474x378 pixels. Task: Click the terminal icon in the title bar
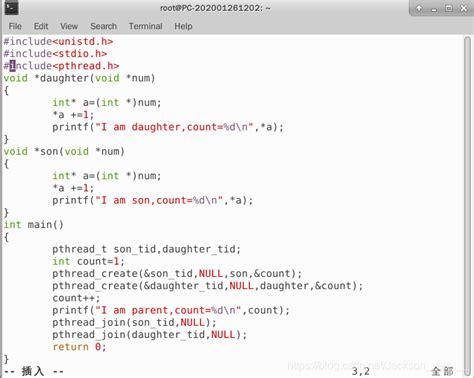pos(11,8)
